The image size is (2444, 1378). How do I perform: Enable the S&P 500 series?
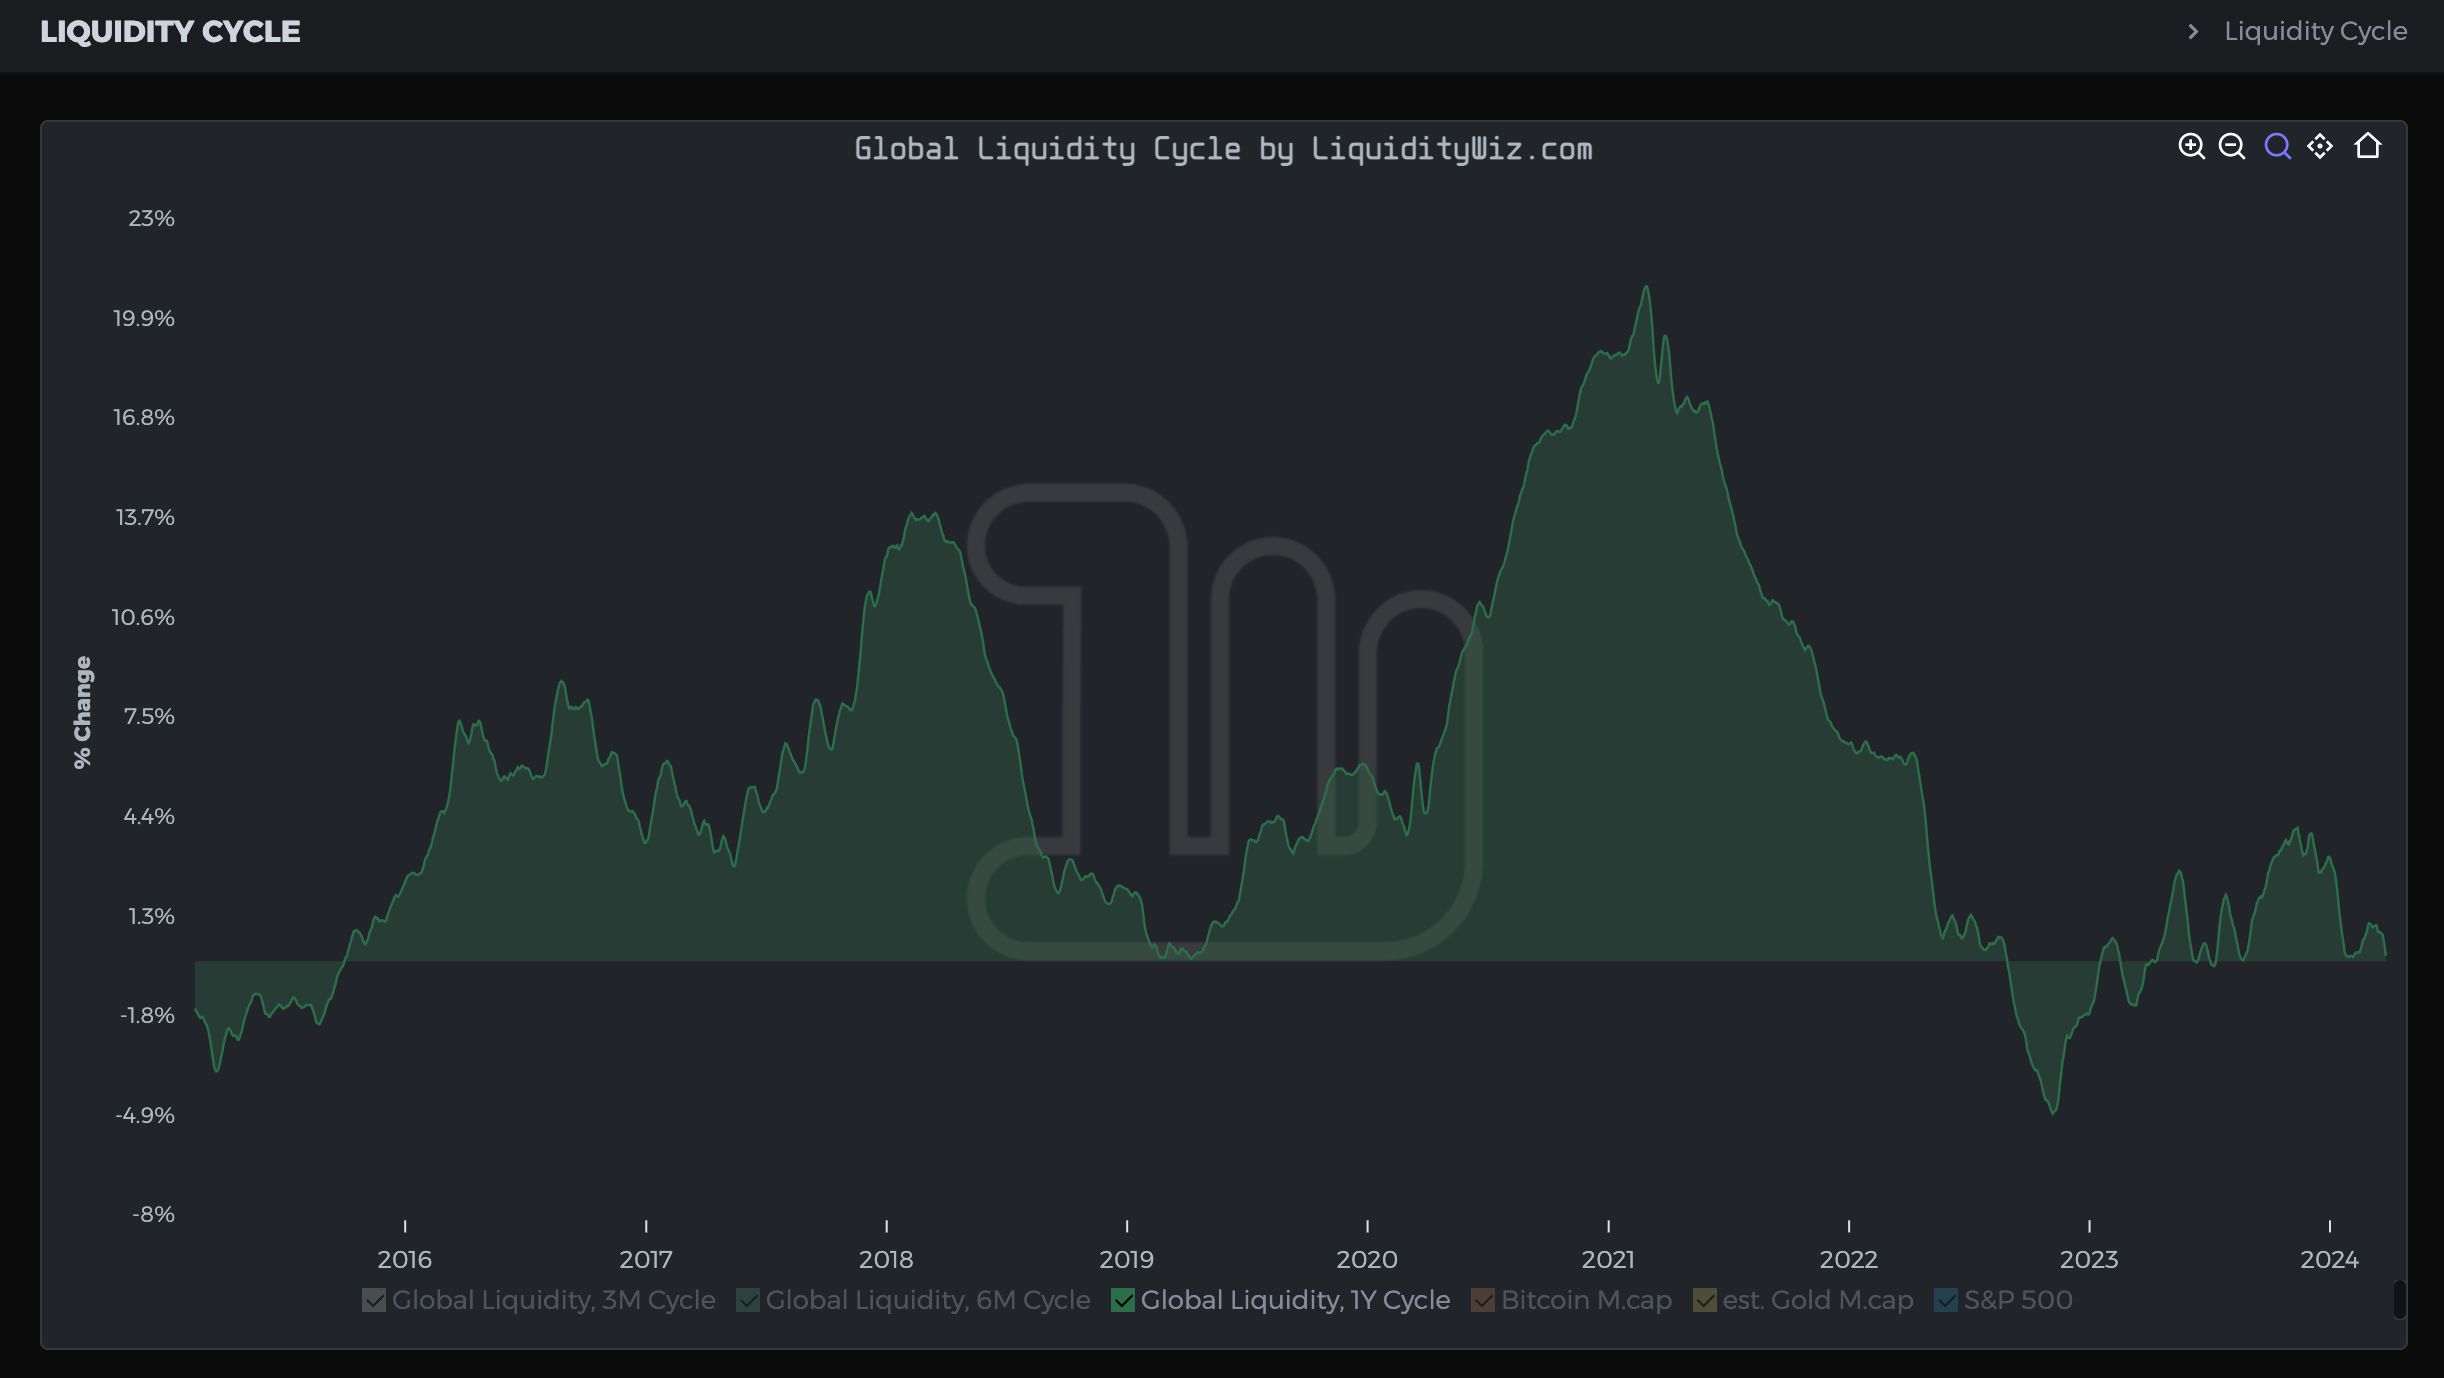[2003, 1300]
